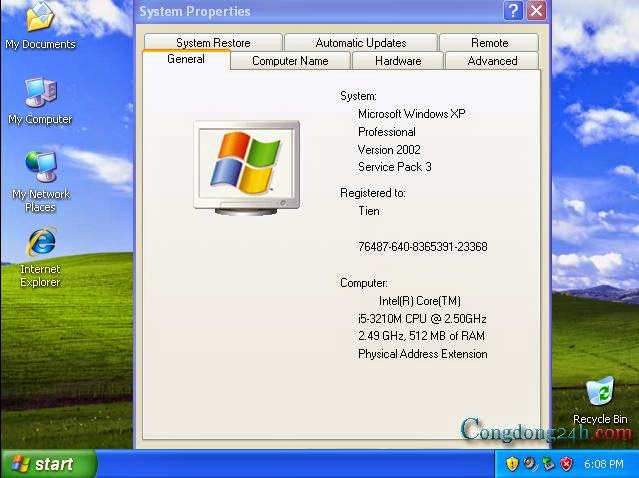Open the Start menu
The image size is (639, 478).
(x=48, y=464)
